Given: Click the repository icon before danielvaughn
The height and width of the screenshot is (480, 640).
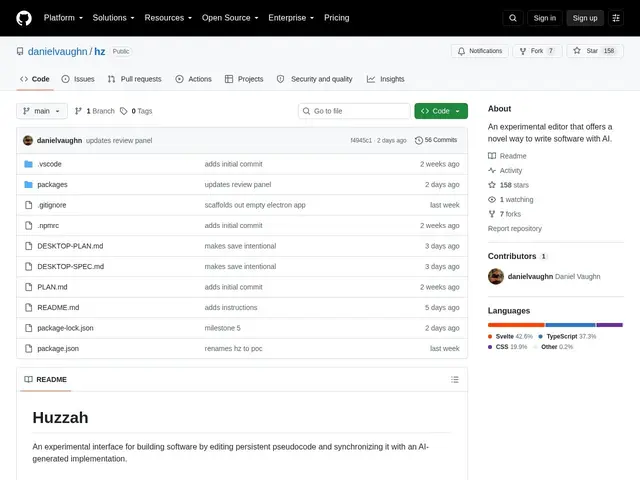Looking at the screenshot, I should coord(20,51).
